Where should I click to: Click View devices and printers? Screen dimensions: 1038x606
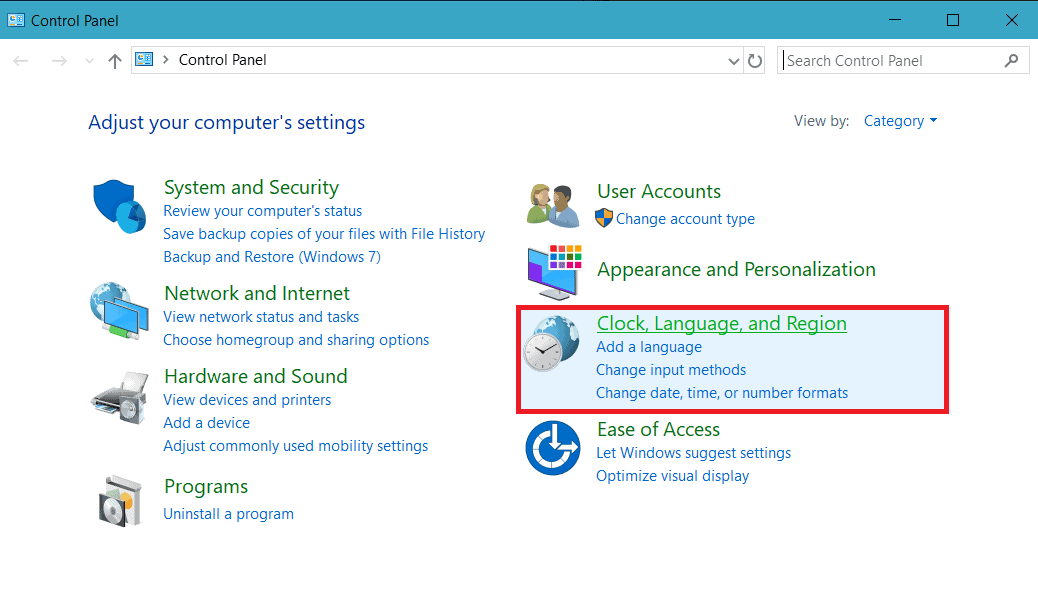(x=247, y=399)
